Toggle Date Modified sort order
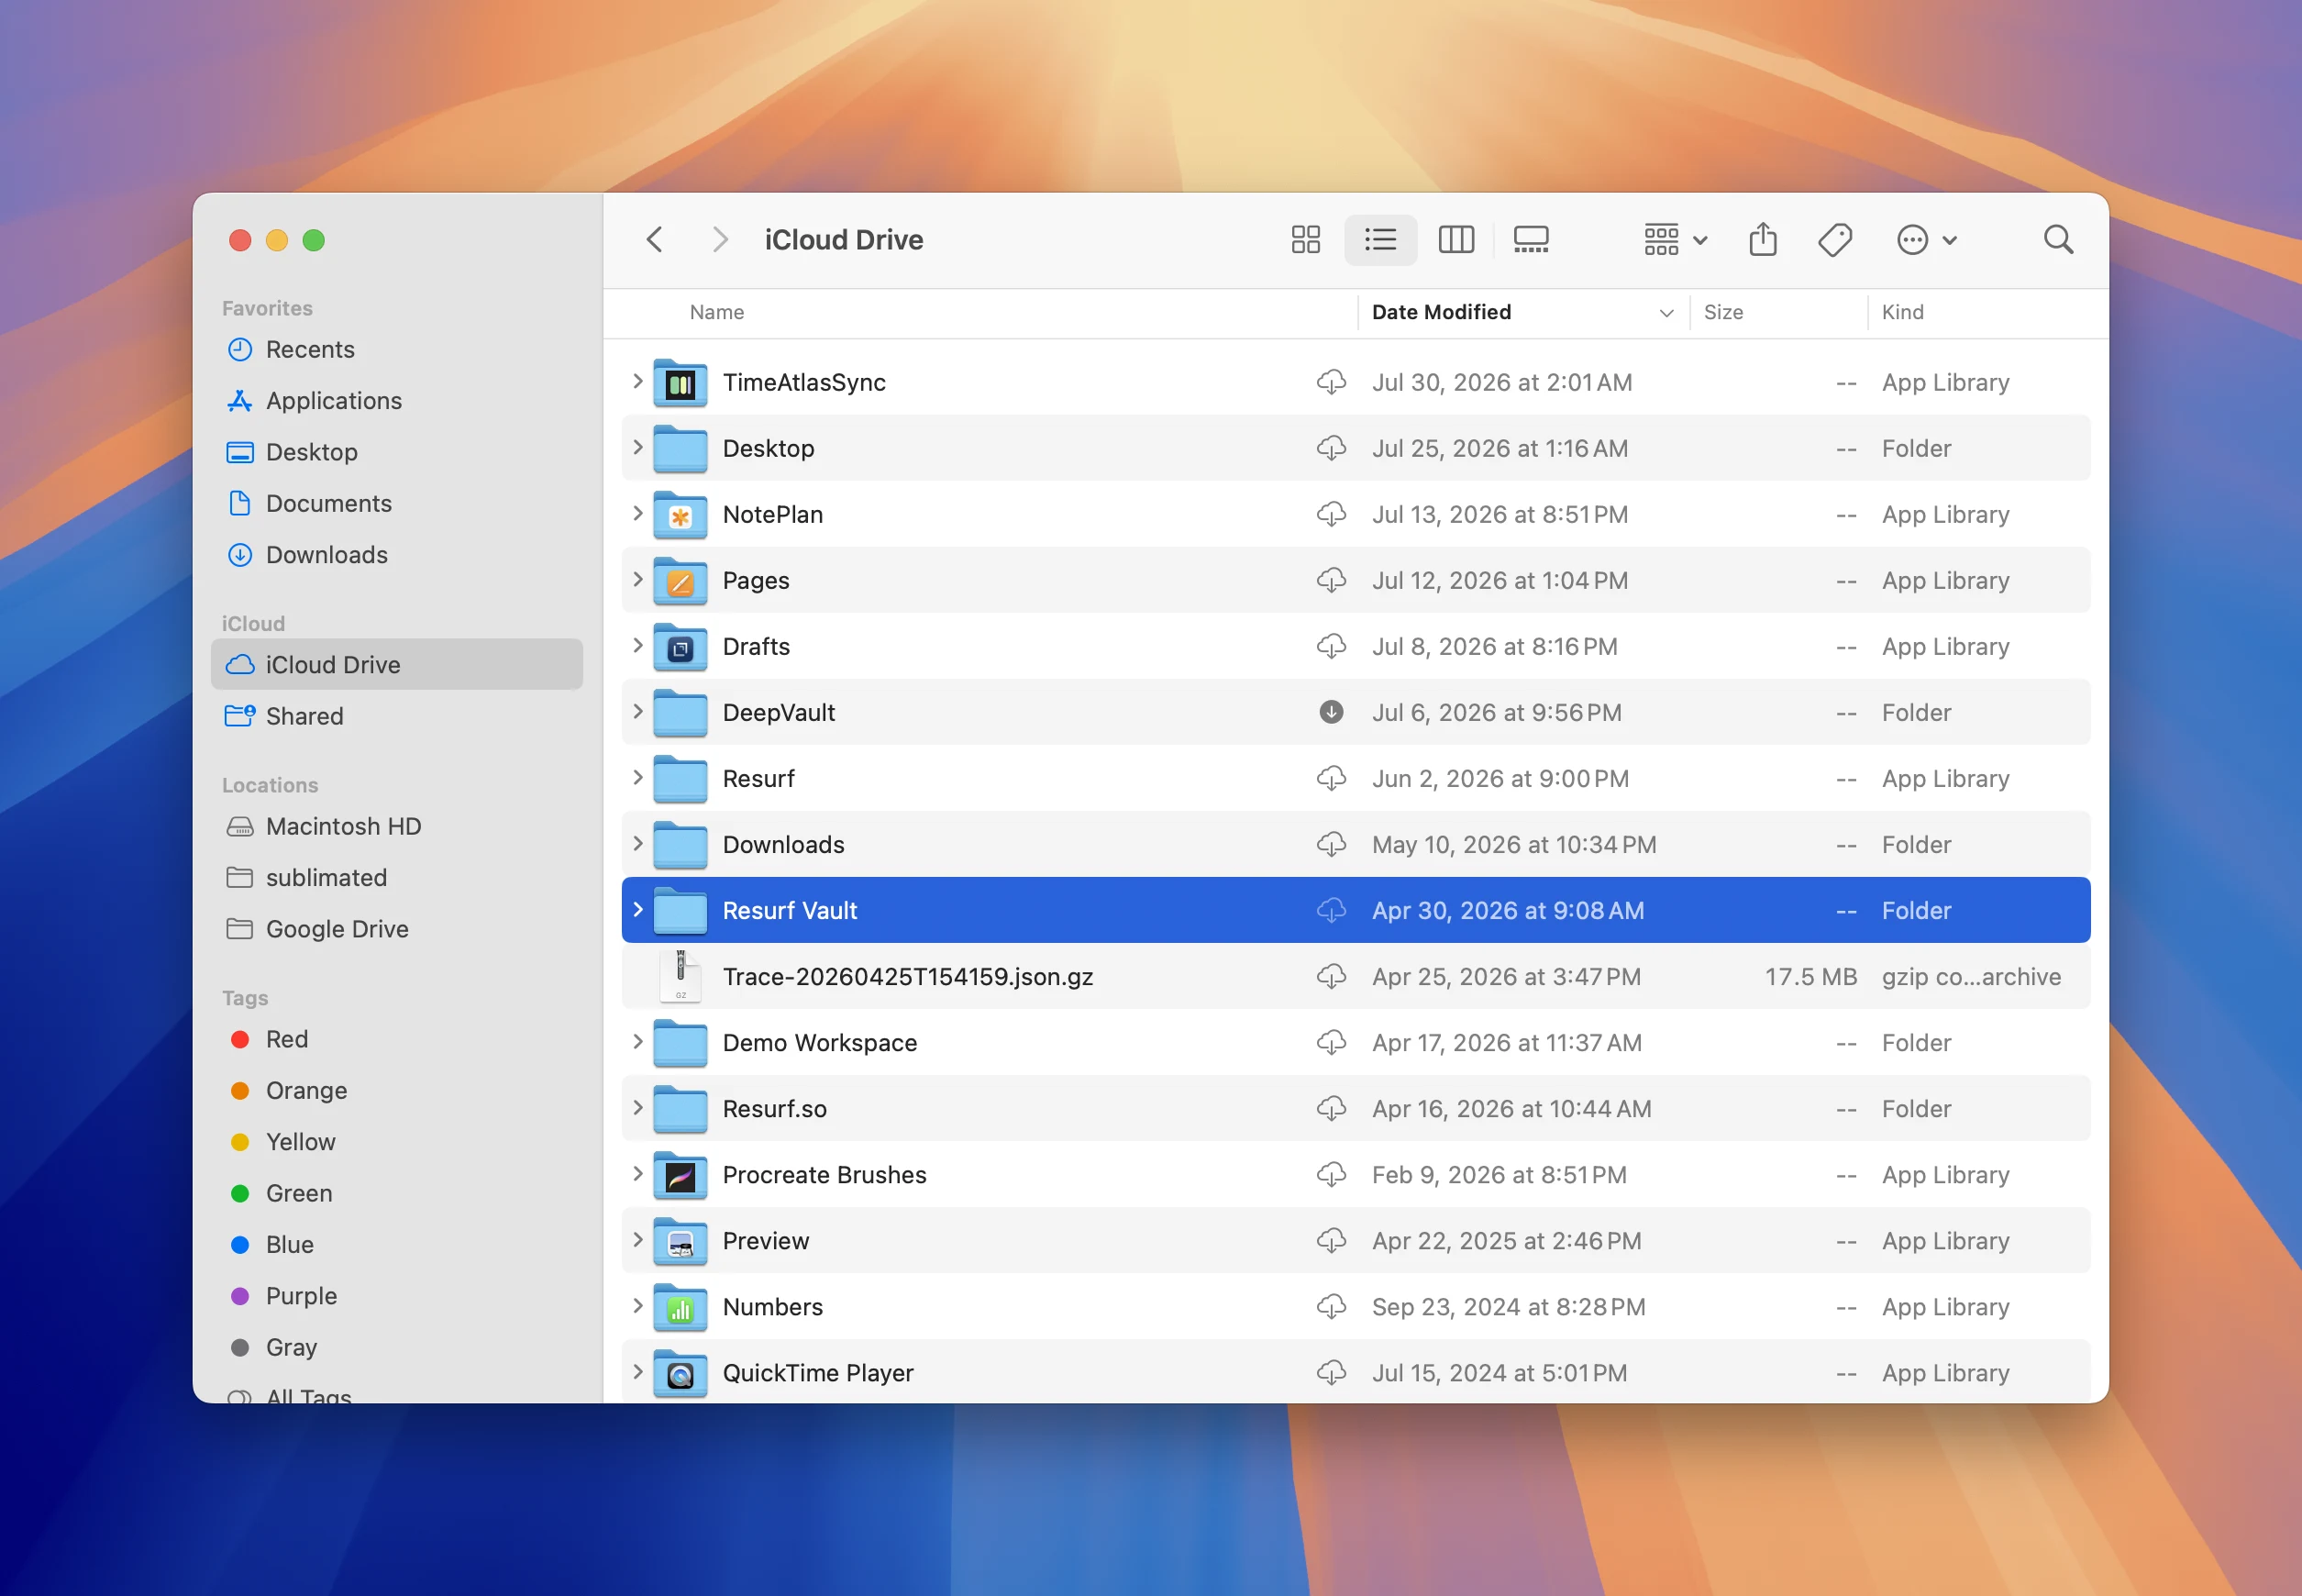2302x1596 pixels. [1522, 312]
